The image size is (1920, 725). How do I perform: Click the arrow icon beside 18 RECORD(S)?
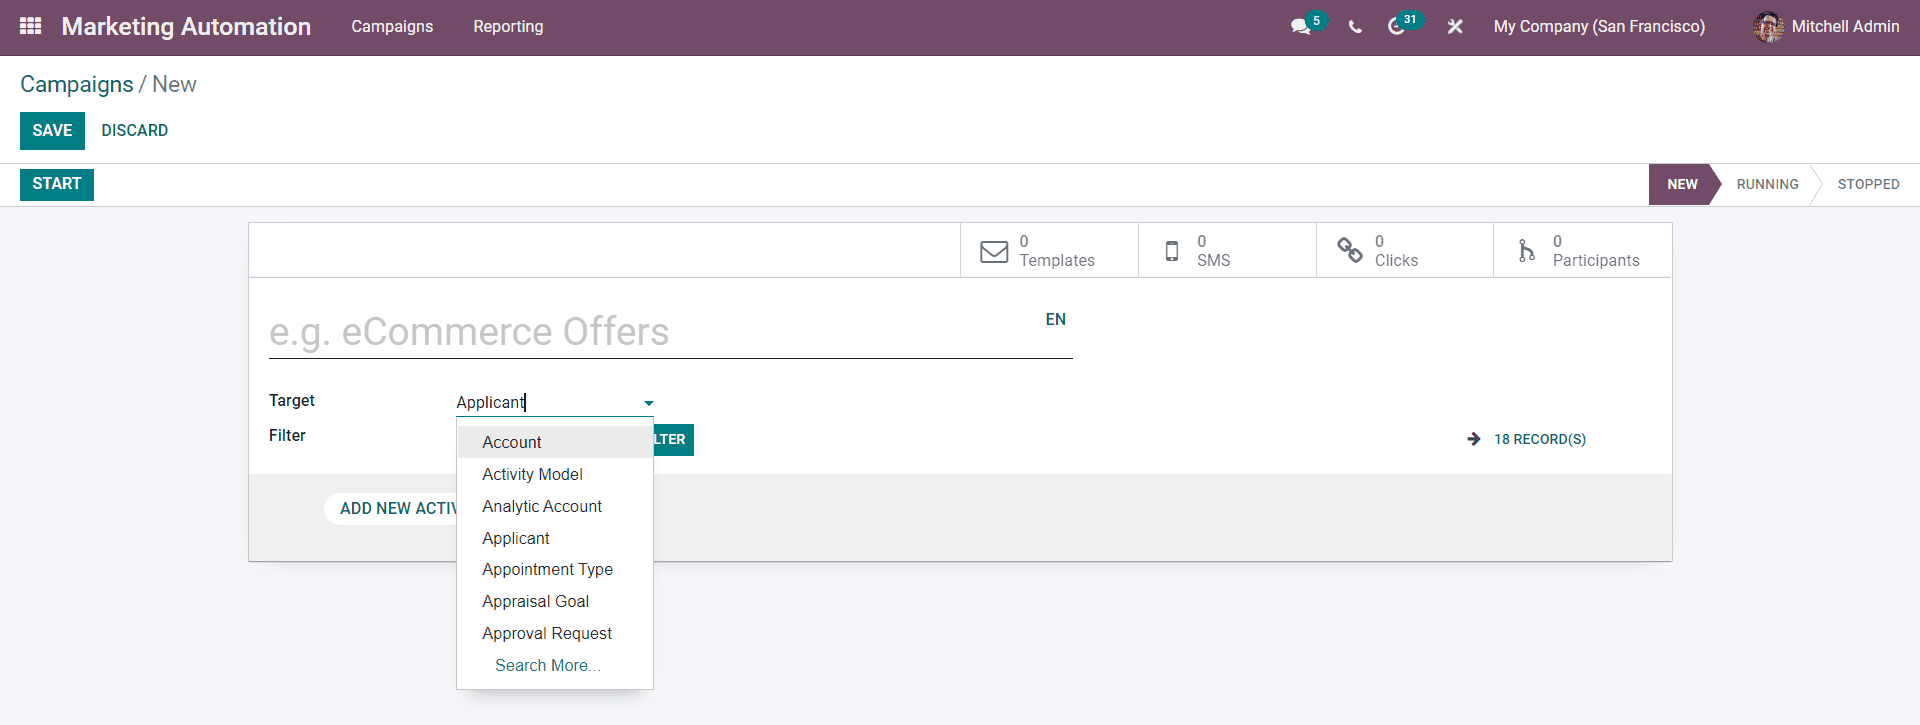coord(1474,439)
